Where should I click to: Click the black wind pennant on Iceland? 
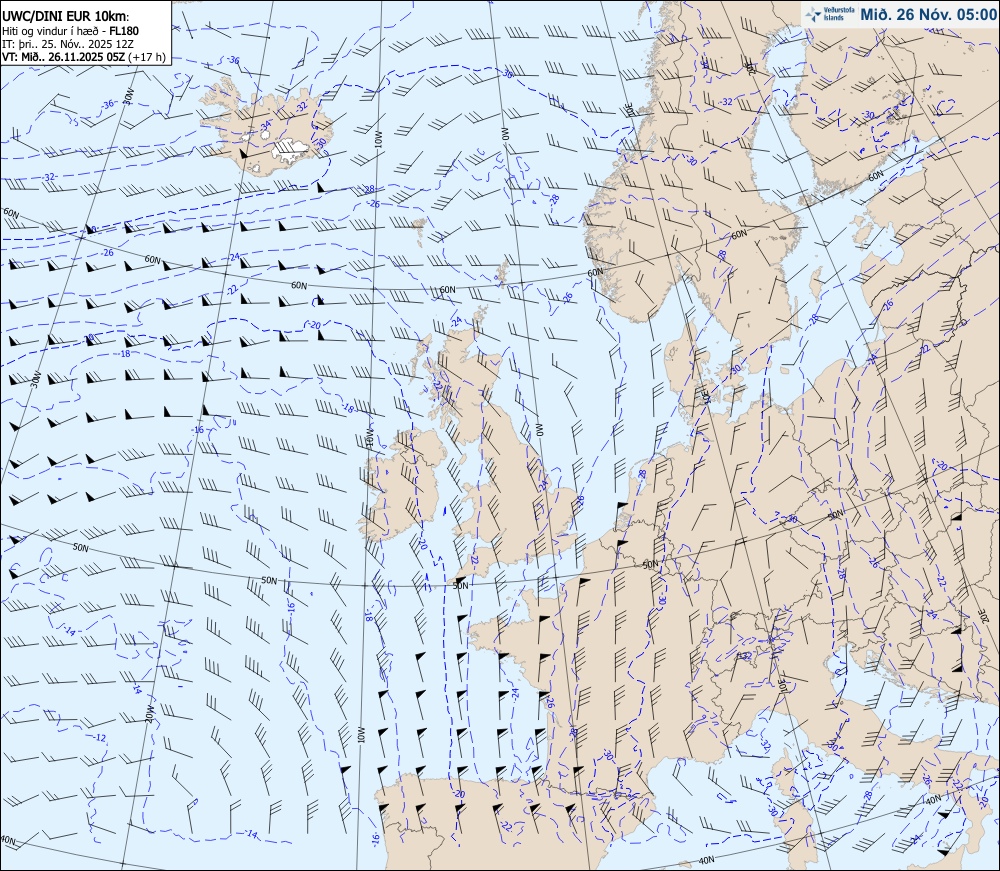click(243, 154)
